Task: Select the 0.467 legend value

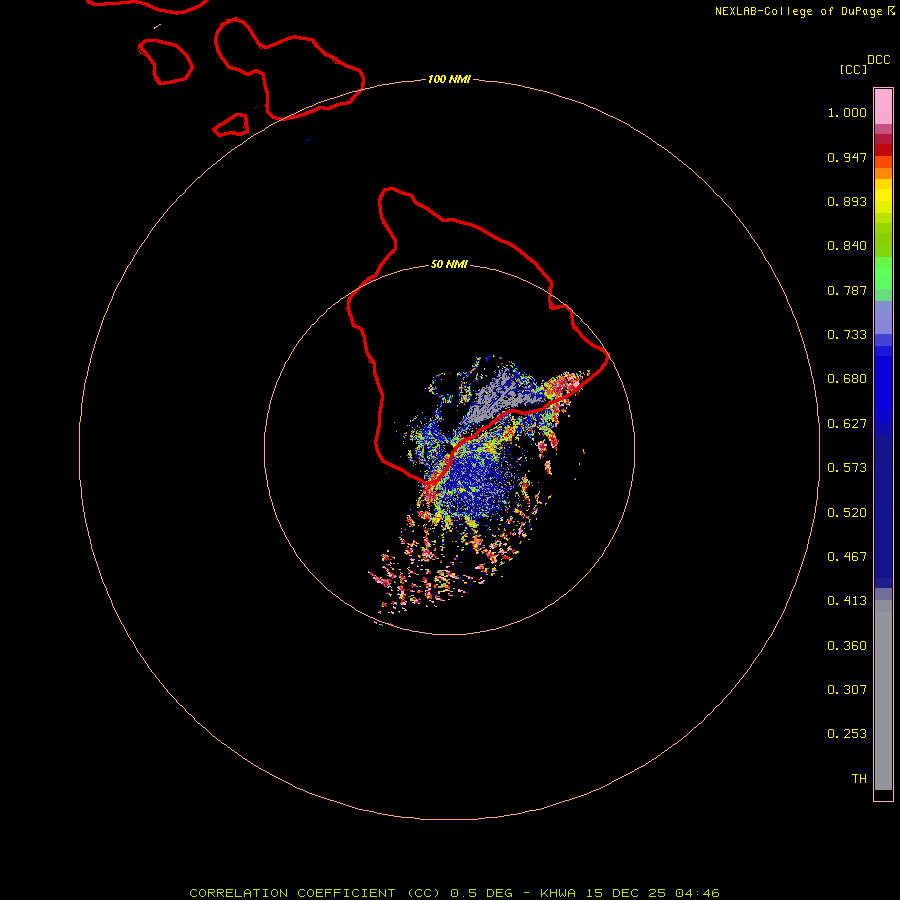Action: (847, 557)
